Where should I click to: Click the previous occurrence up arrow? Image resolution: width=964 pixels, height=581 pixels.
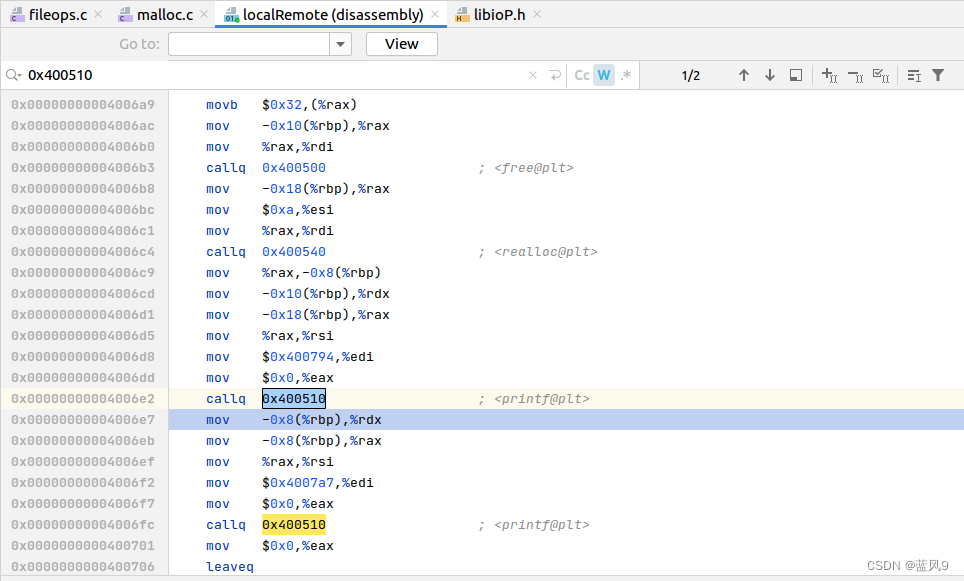click(x=744, y=75)
